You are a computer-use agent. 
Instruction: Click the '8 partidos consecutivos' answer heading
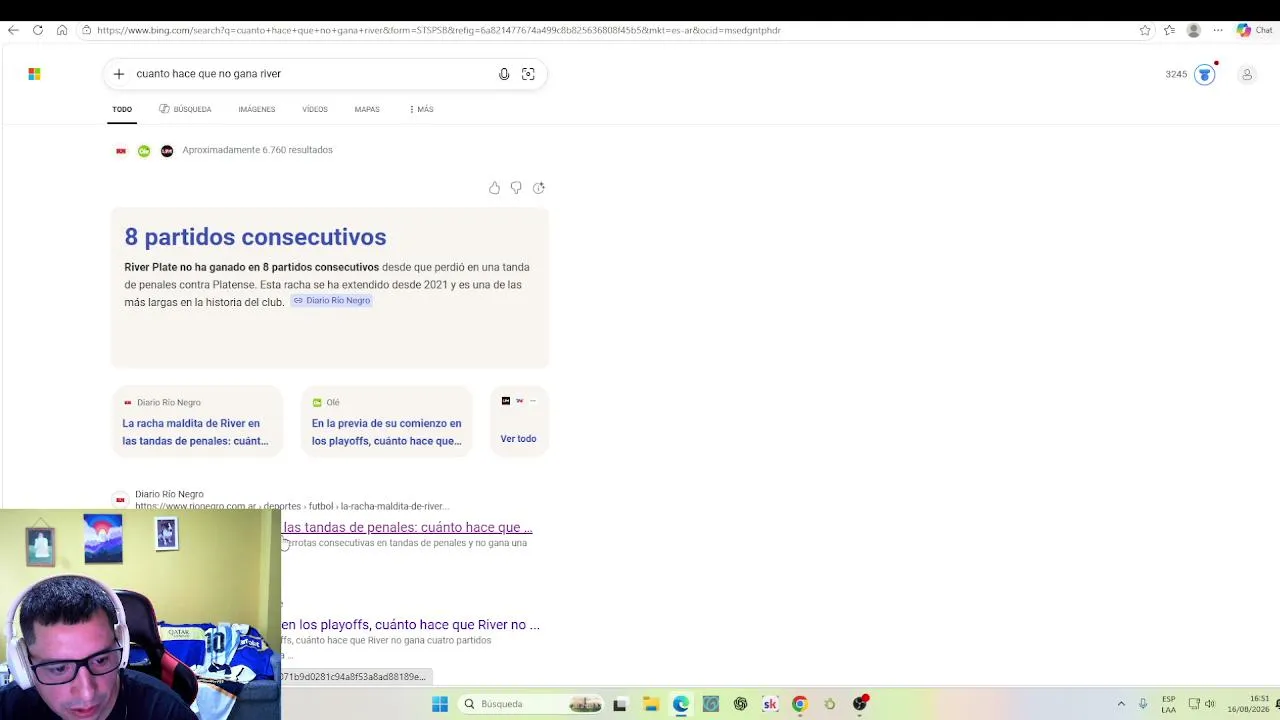click(x=255, y=237)
